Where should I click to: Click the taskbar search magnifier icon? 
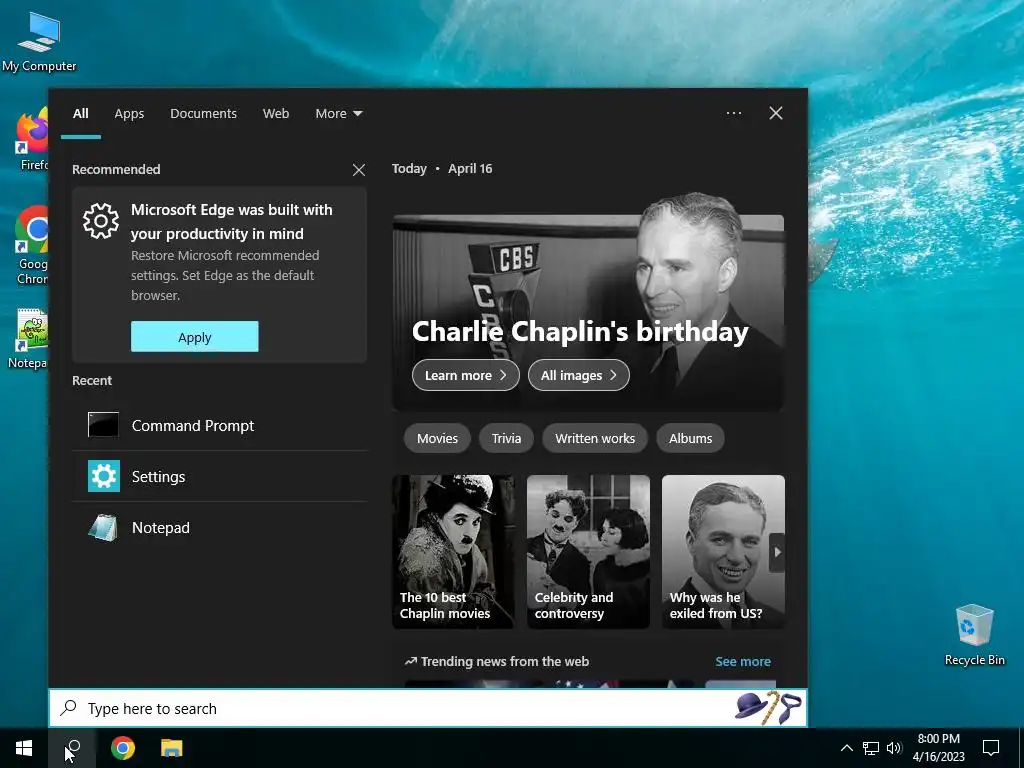click(73, 748)
